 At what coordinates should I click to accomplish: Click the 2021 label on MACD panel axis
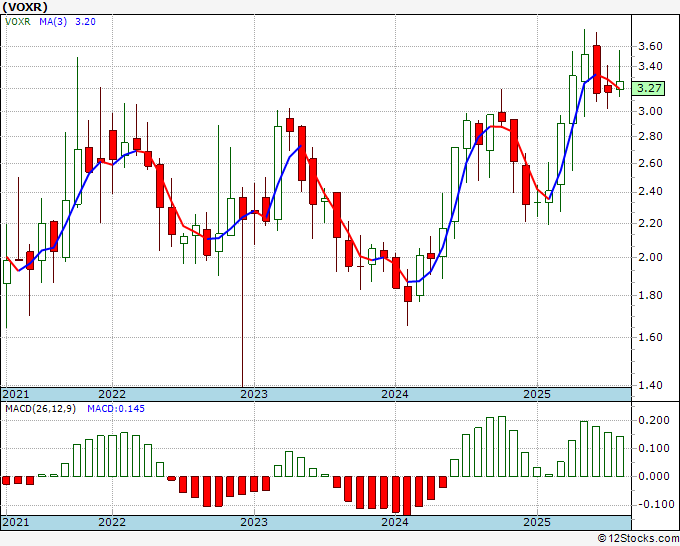tap(16, 522)
